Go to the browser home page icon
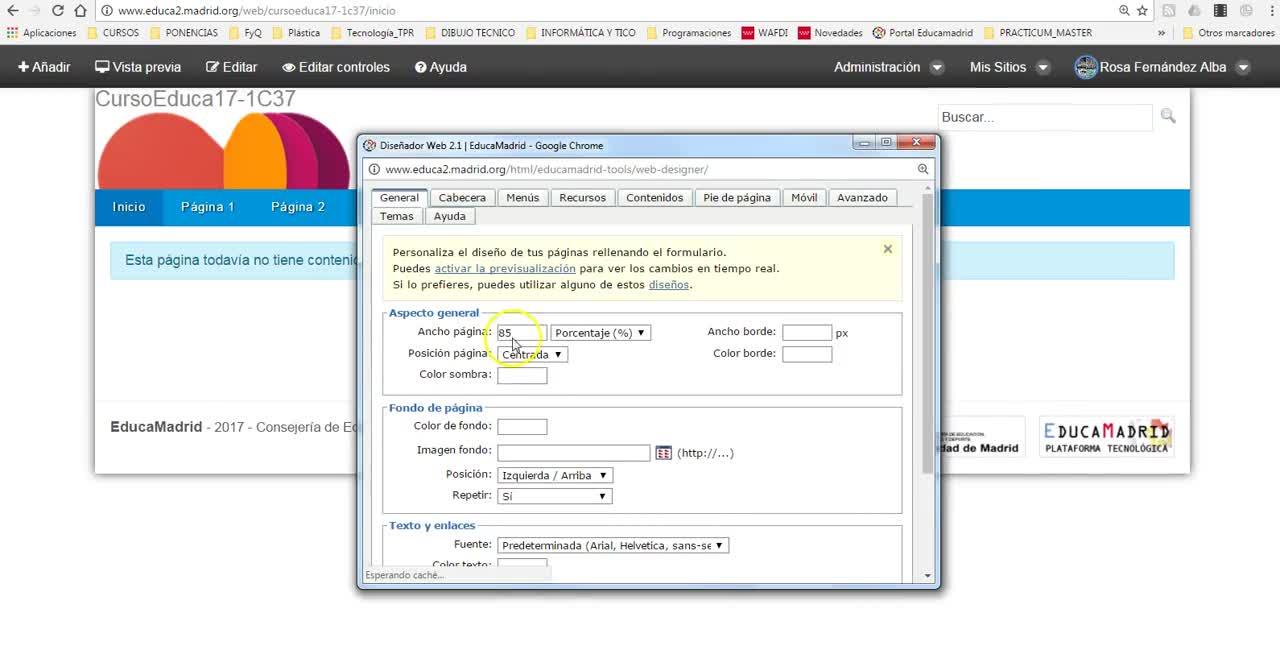Image resolution: width=1280 pixels, height=646 pixels. pyautogui.click(x=81, y=10)
